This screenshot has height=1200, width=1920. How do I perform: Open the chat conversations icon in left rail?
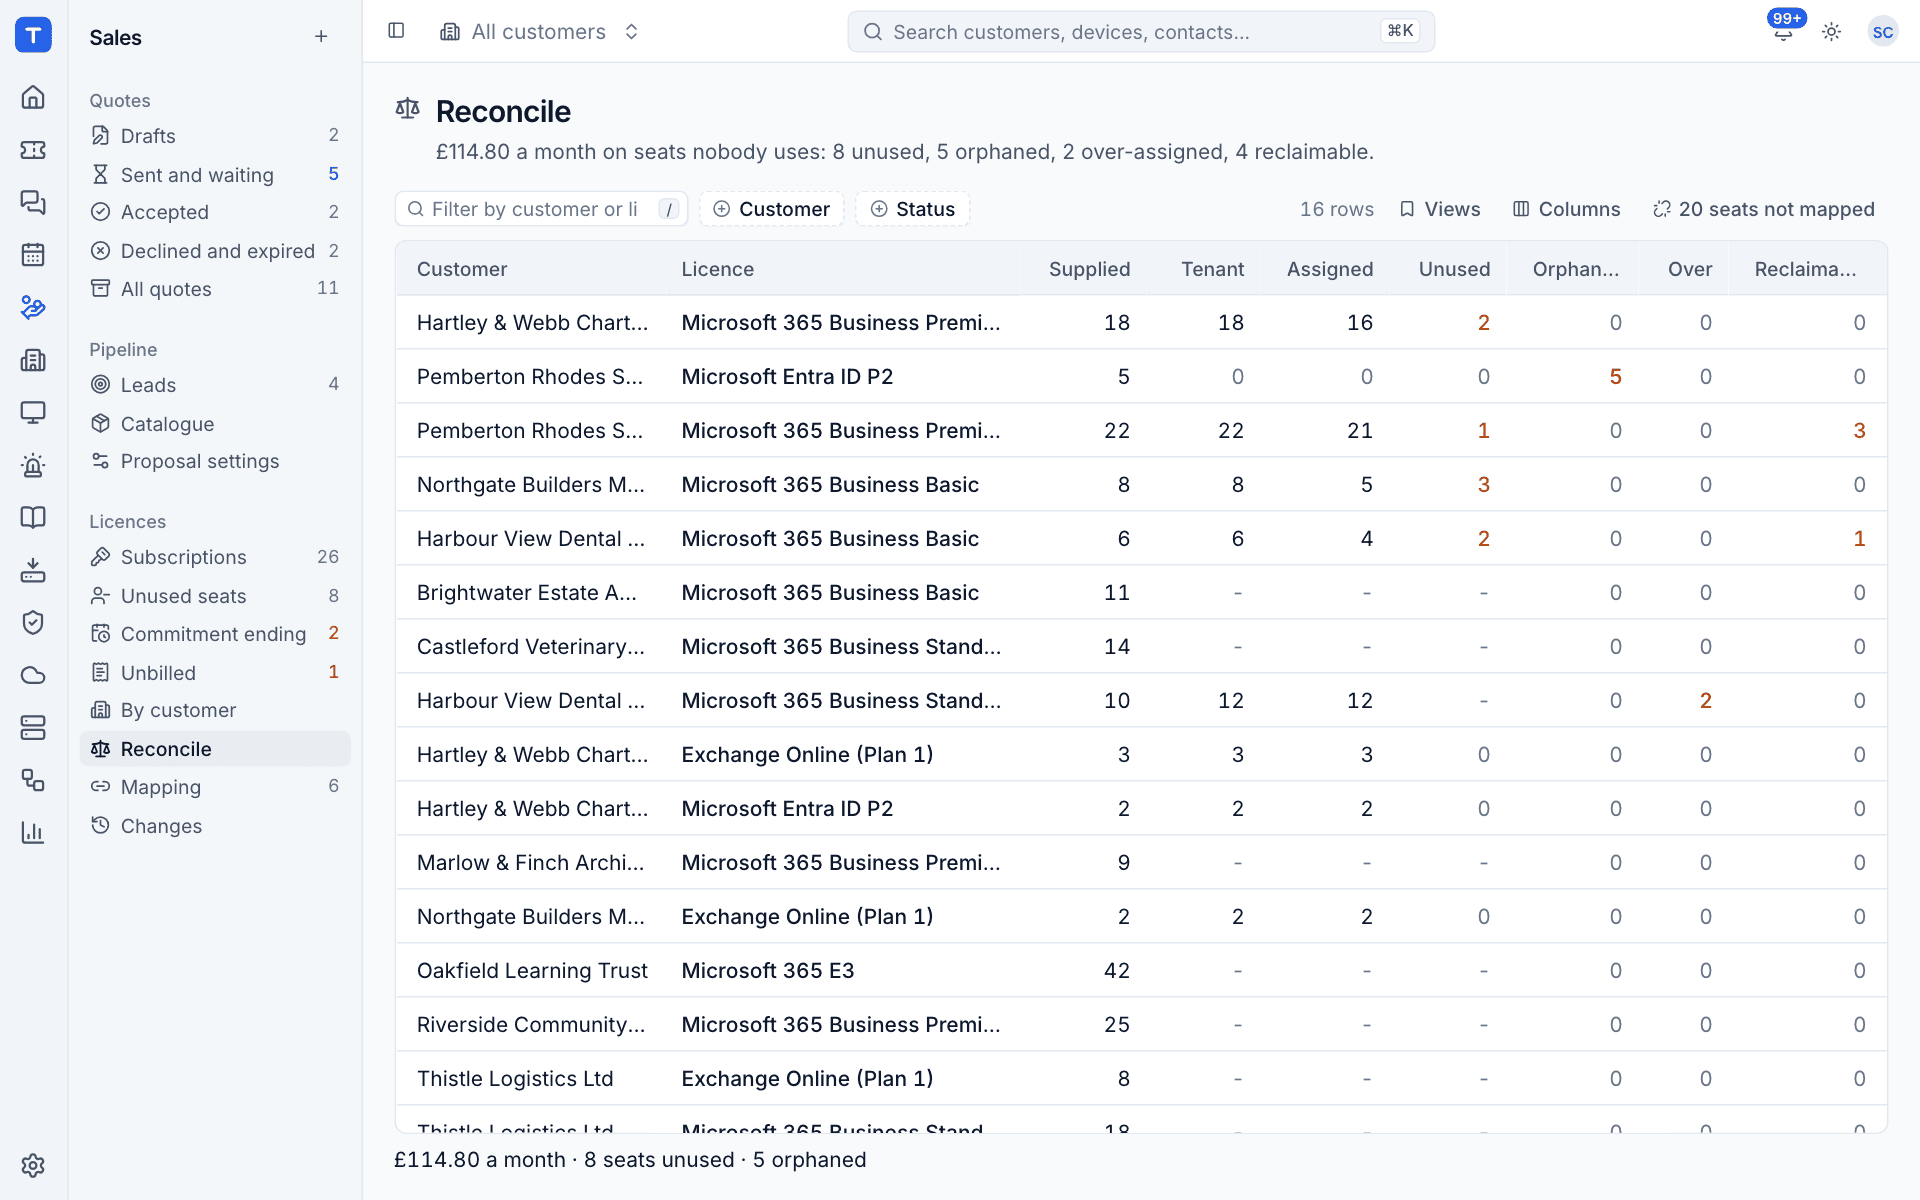pyautogui.click(x=33, y=202)
